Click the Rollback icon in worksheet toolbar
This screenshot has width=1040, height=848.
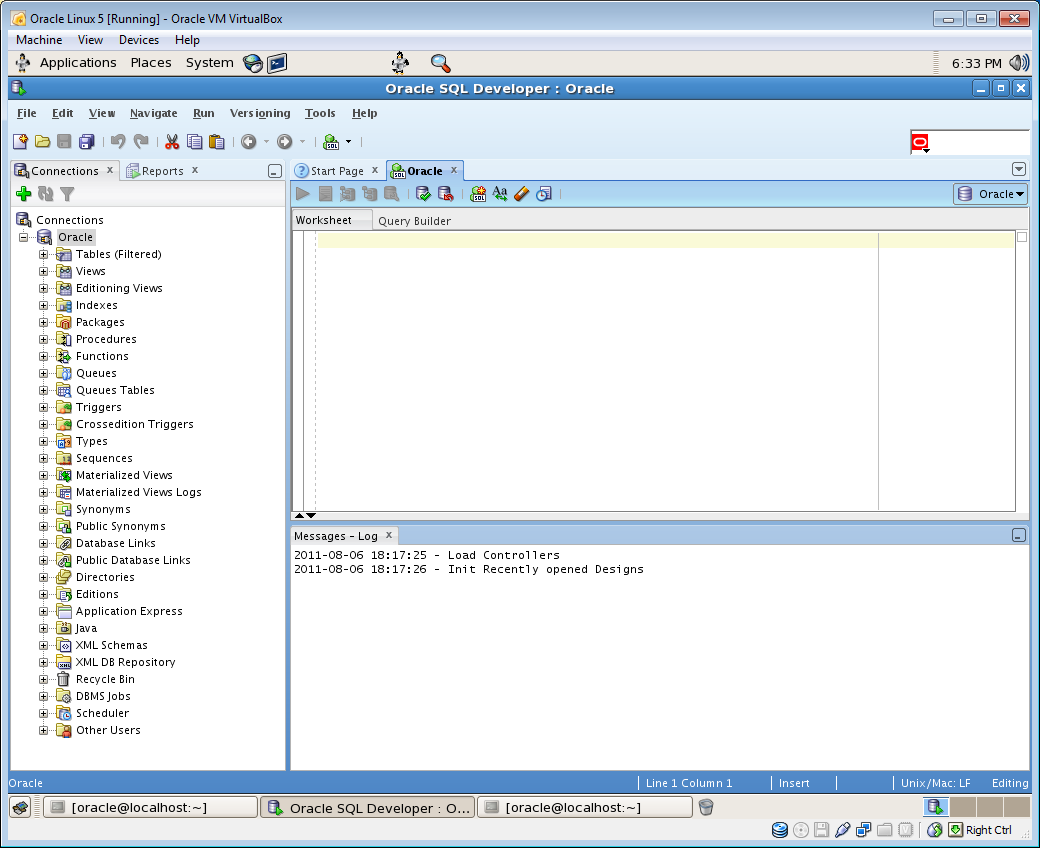pyautogui.click(x=445, y=194)
